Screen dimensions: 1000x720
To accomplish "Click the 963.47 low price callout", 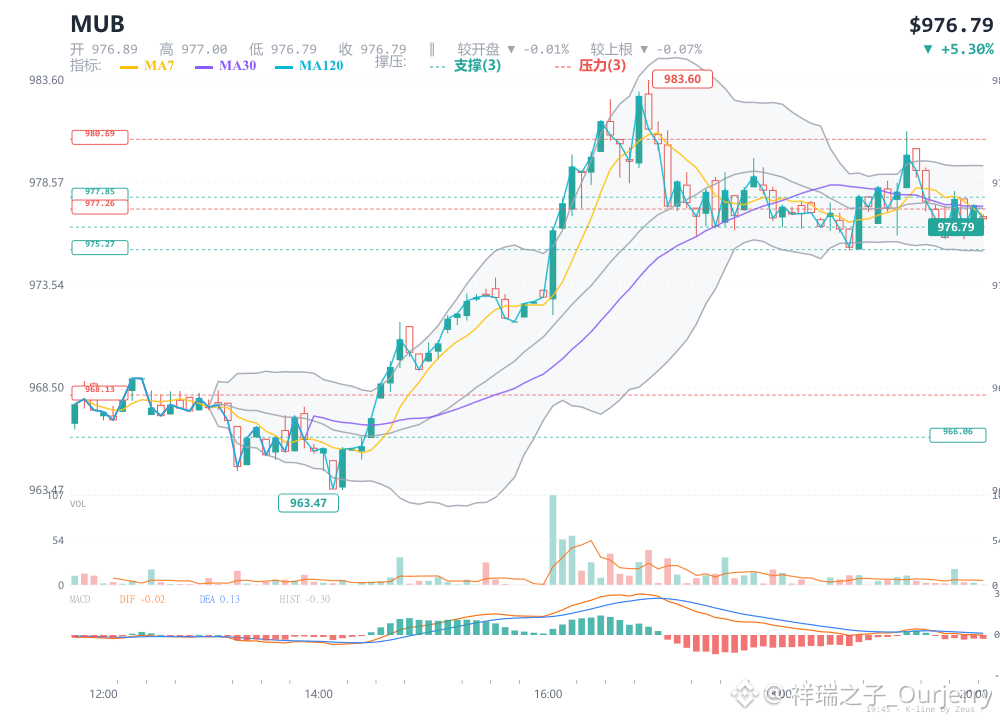I will pyautogui.click(x=308, y=503).
